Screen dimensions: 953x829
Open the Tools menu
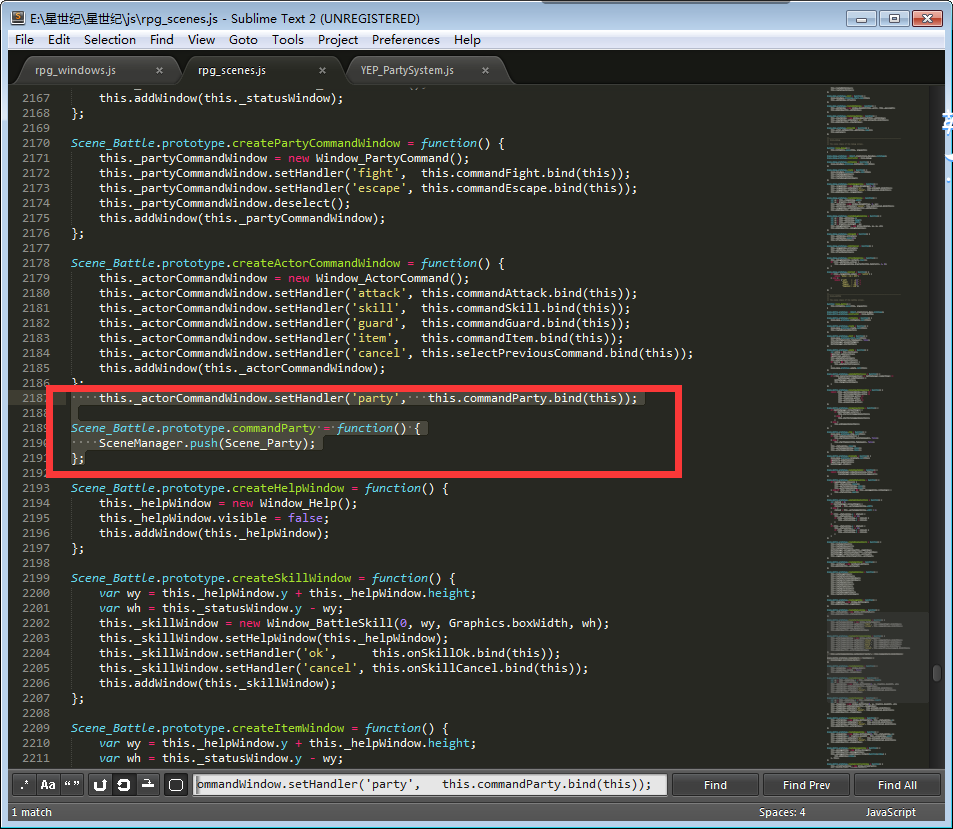[287, 40]
